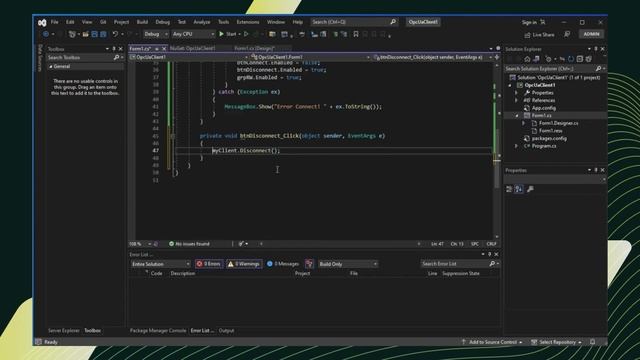Switch to Server Explorer tab
Screen dimensions: 640x360
(x=63, y=331)
